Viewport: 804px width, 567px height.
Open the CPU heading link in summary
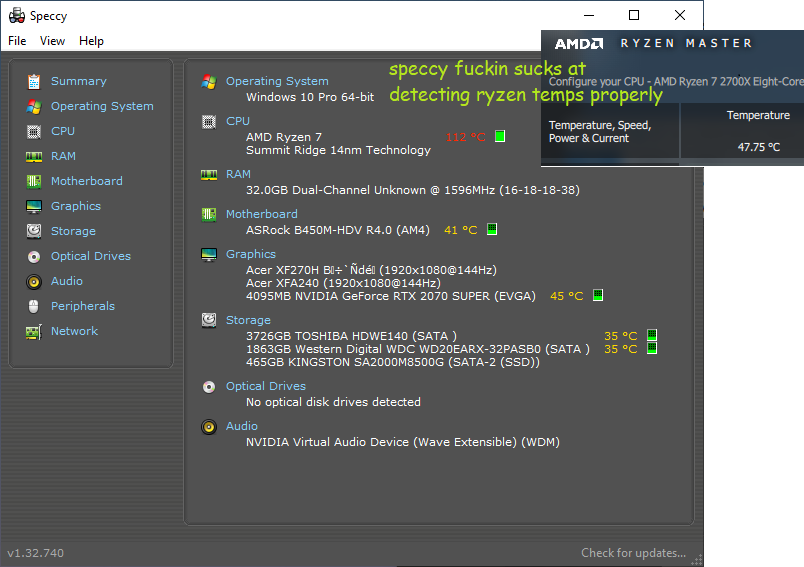tap(238, 121)
